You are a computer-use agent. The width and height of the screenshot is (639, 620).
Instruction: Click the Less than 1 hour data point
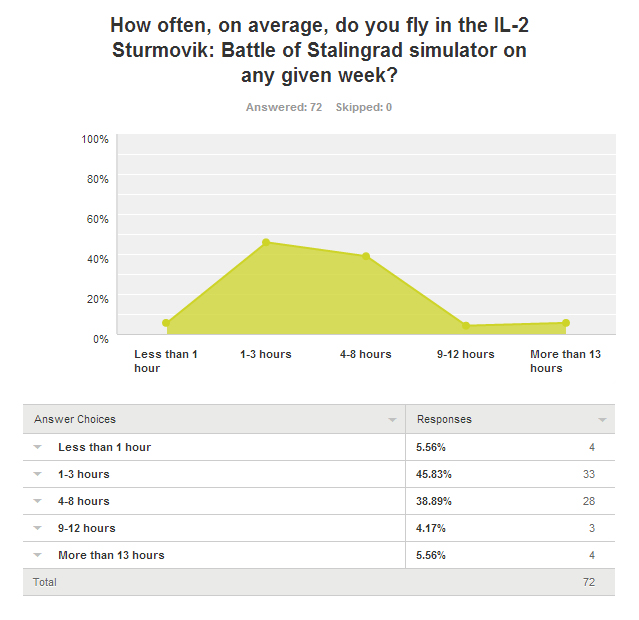[x=166, y=323]
